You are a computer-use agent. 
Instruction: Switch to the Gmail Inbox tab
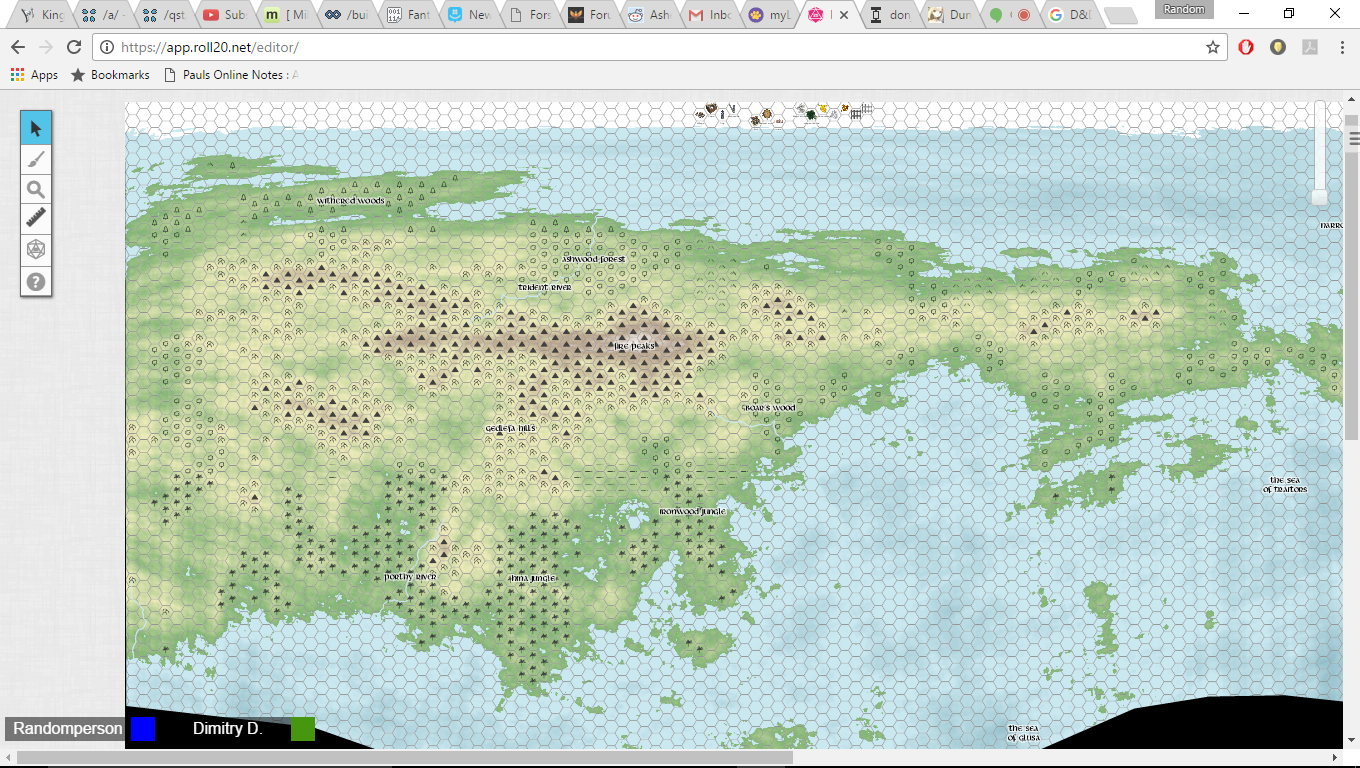[708, 15]
